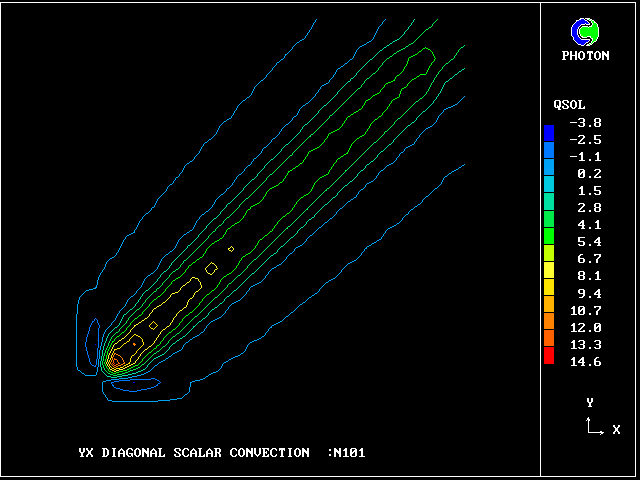This screenshot has height=480, width=640.
Task: Click the red swatch at legend bottom
Action: click(x=549, y=359)
